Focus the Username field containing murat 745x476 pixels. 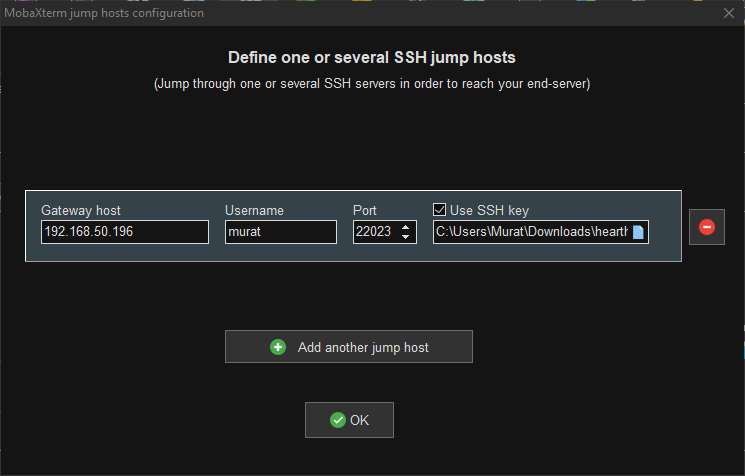click(281, 232)
